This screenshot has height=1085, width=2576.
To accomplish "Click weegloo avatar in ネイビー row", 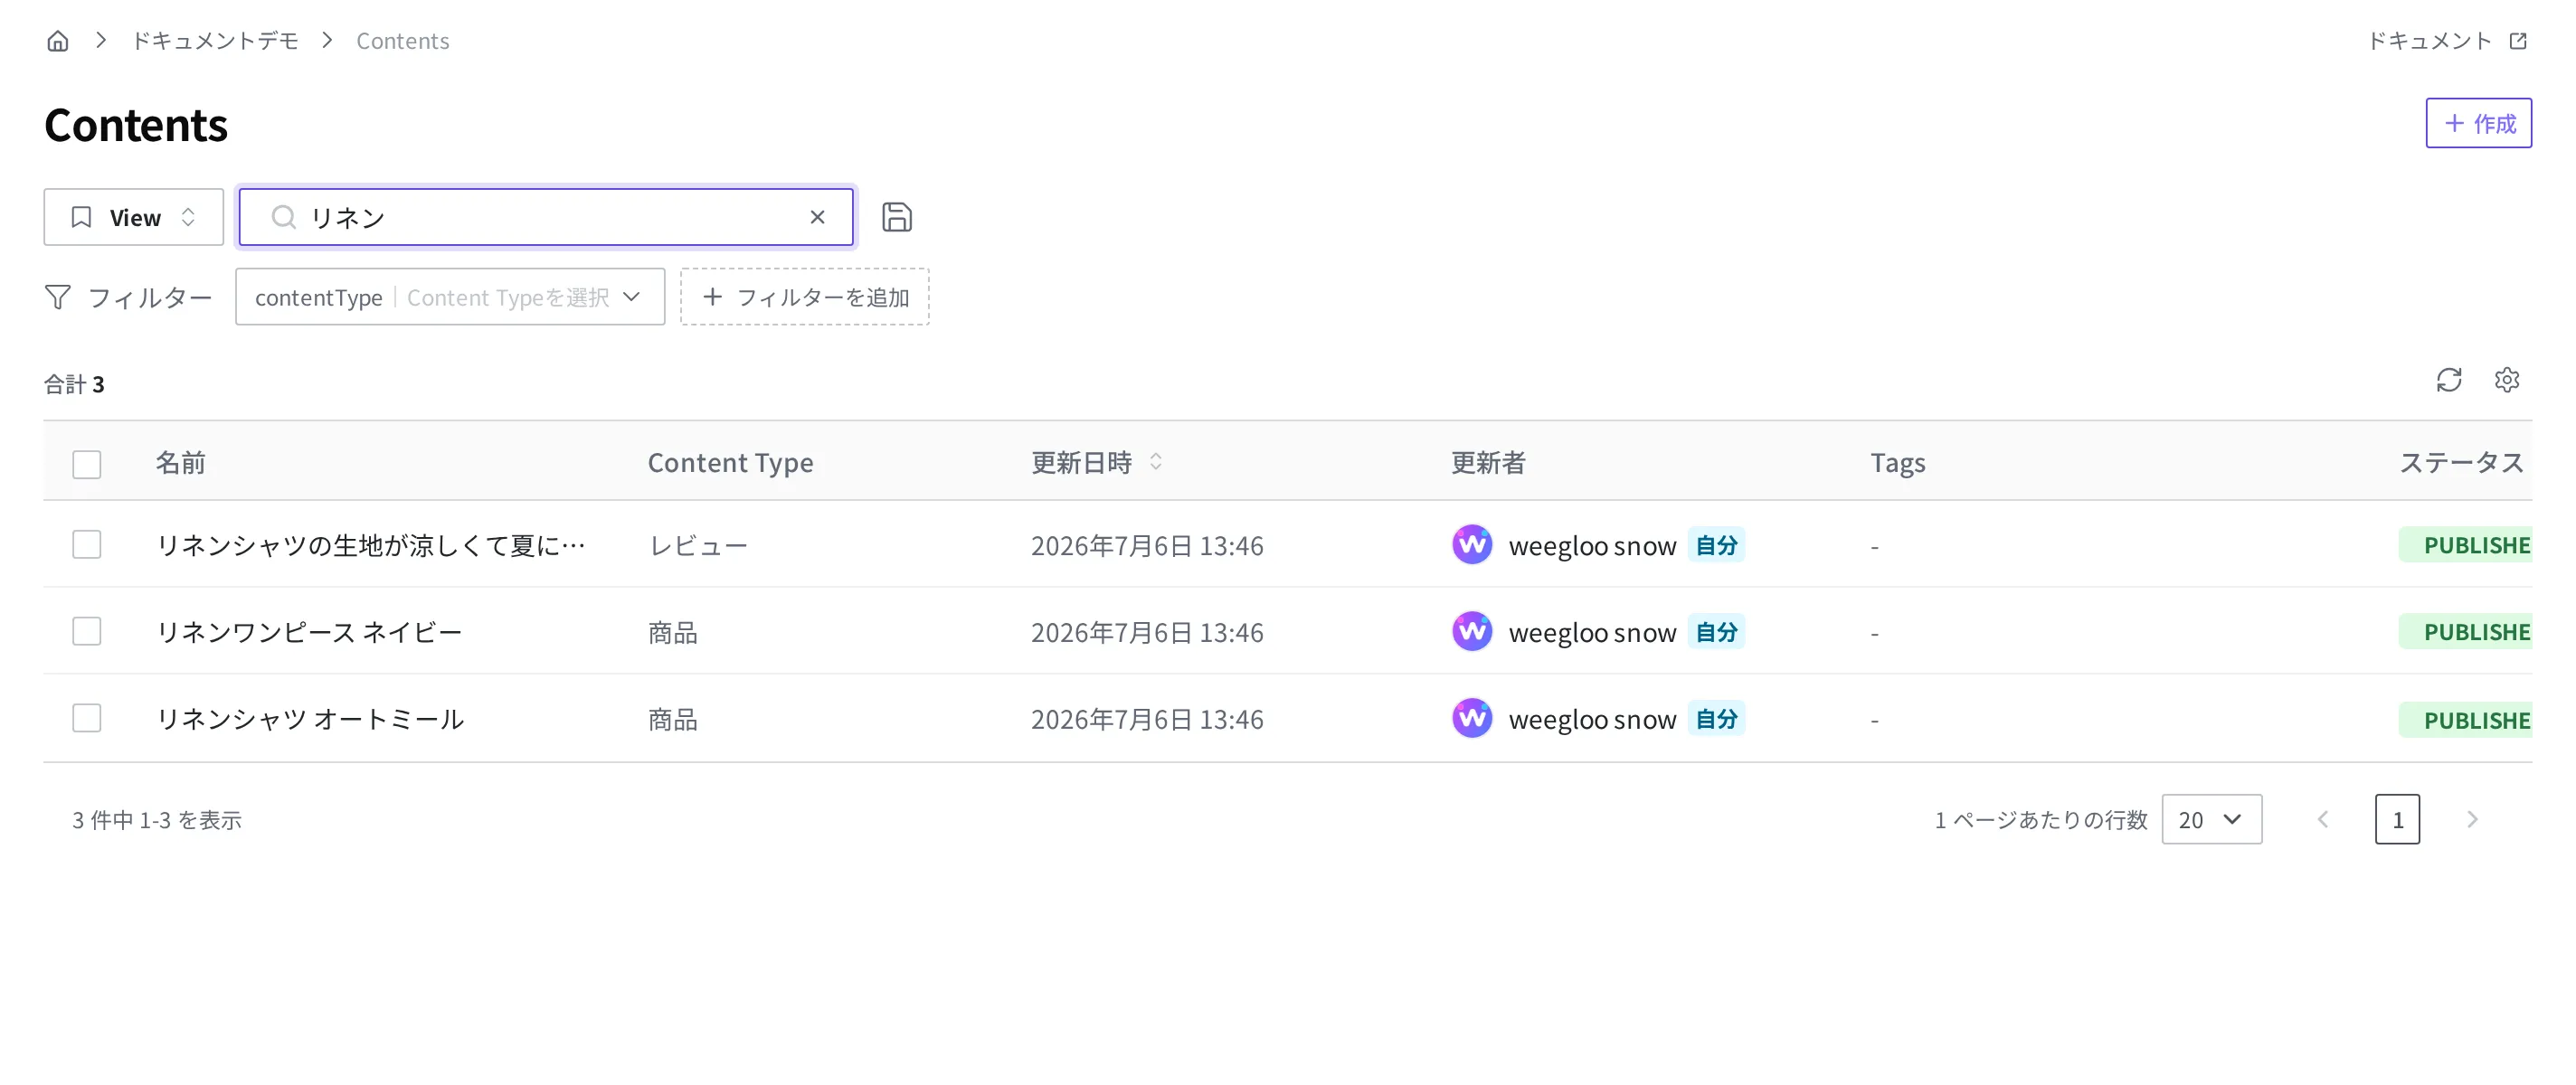I will (x=1472, y=632).
